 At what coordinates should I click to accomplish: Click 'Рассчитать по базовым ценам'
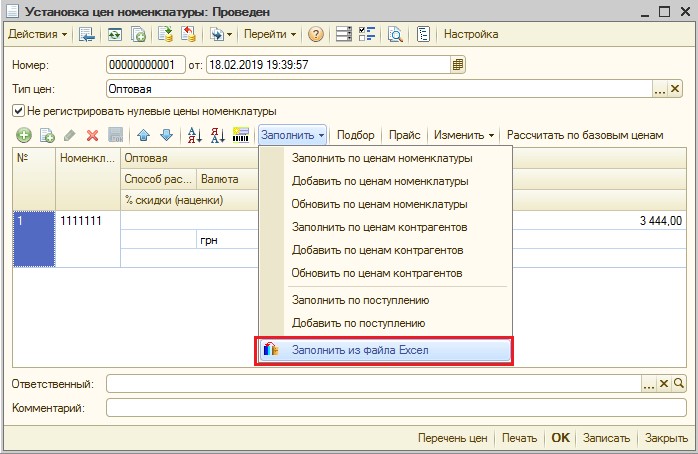tap(585, 135)
